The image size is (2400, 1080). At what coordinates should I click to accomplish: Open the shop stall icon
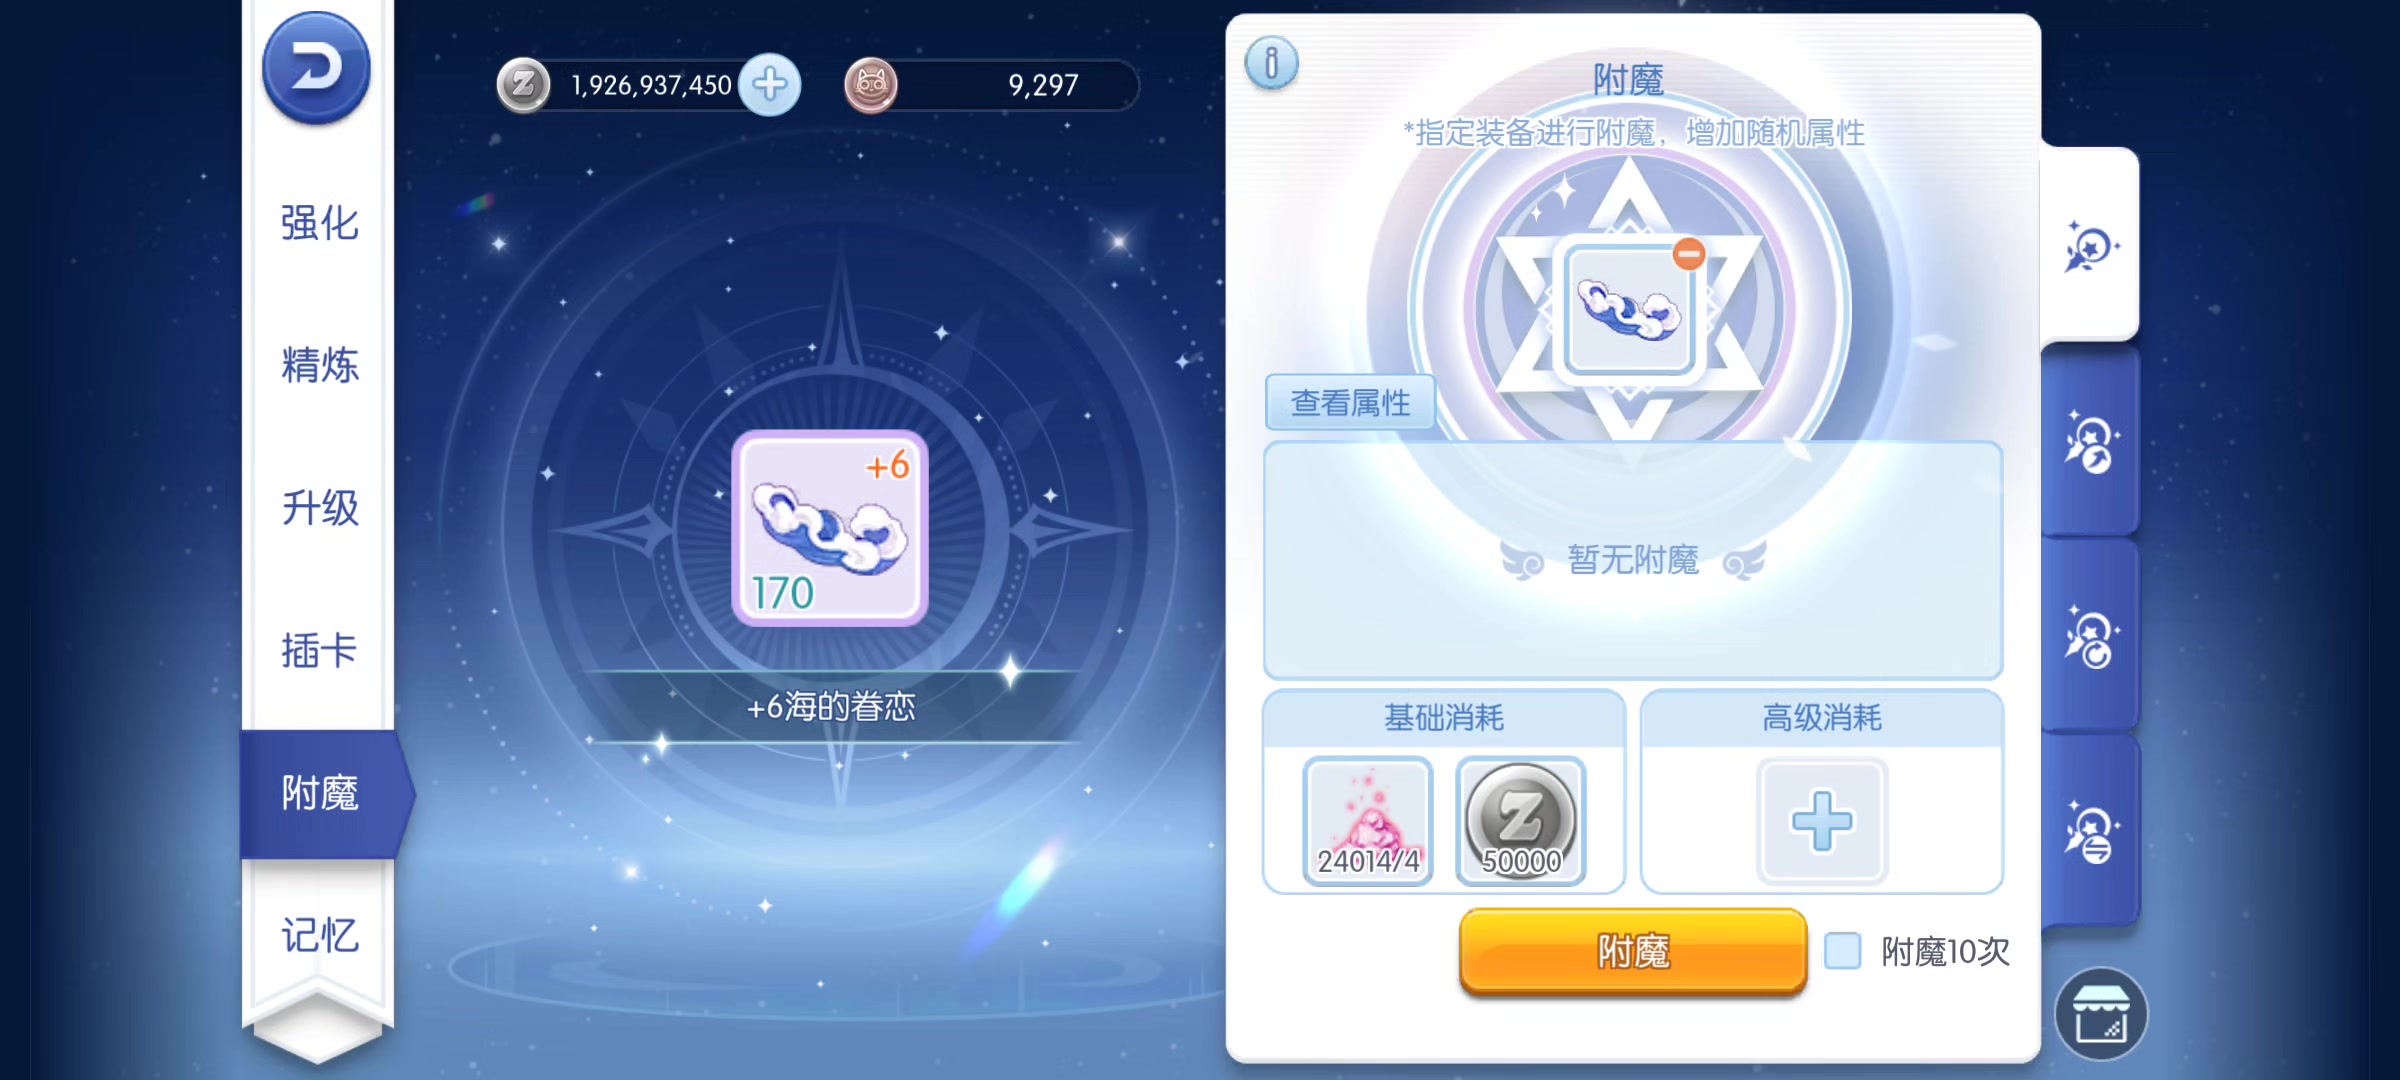[x=2100, y=1014]
